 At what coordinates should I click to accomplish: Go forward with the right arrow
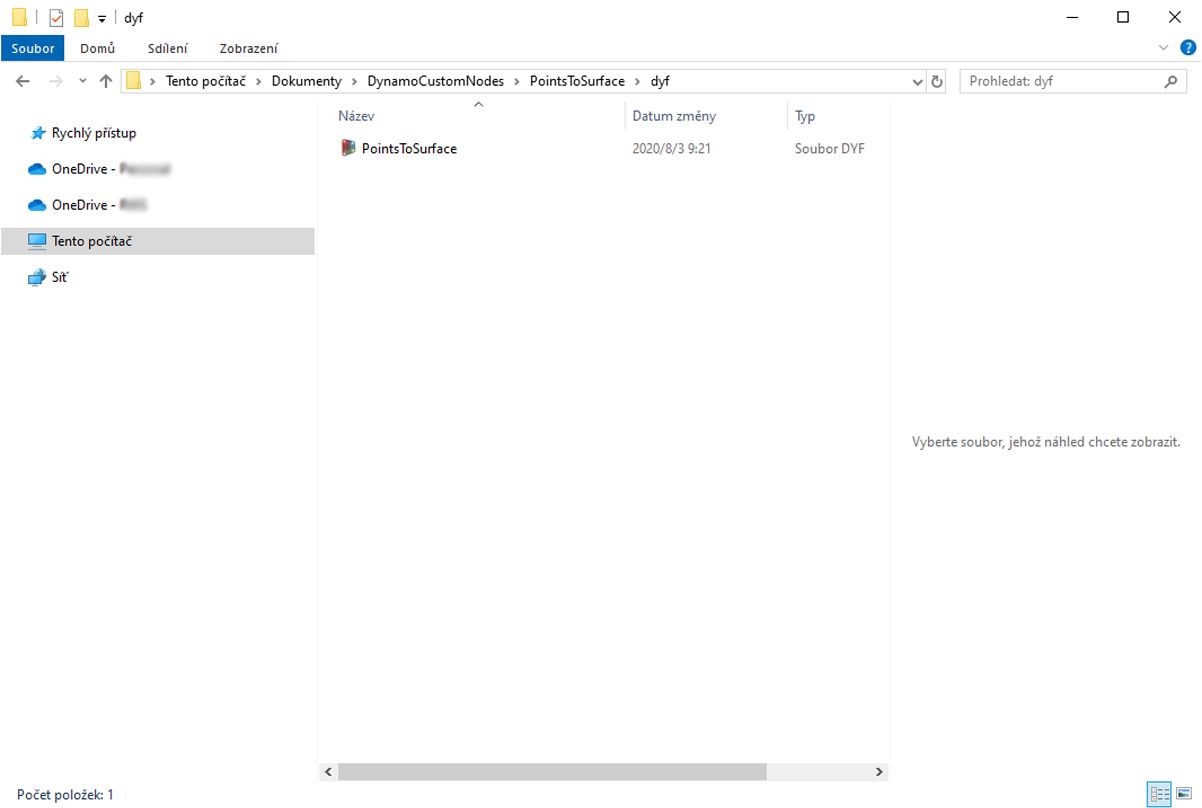pyautogui.click(x=56, y=82)
